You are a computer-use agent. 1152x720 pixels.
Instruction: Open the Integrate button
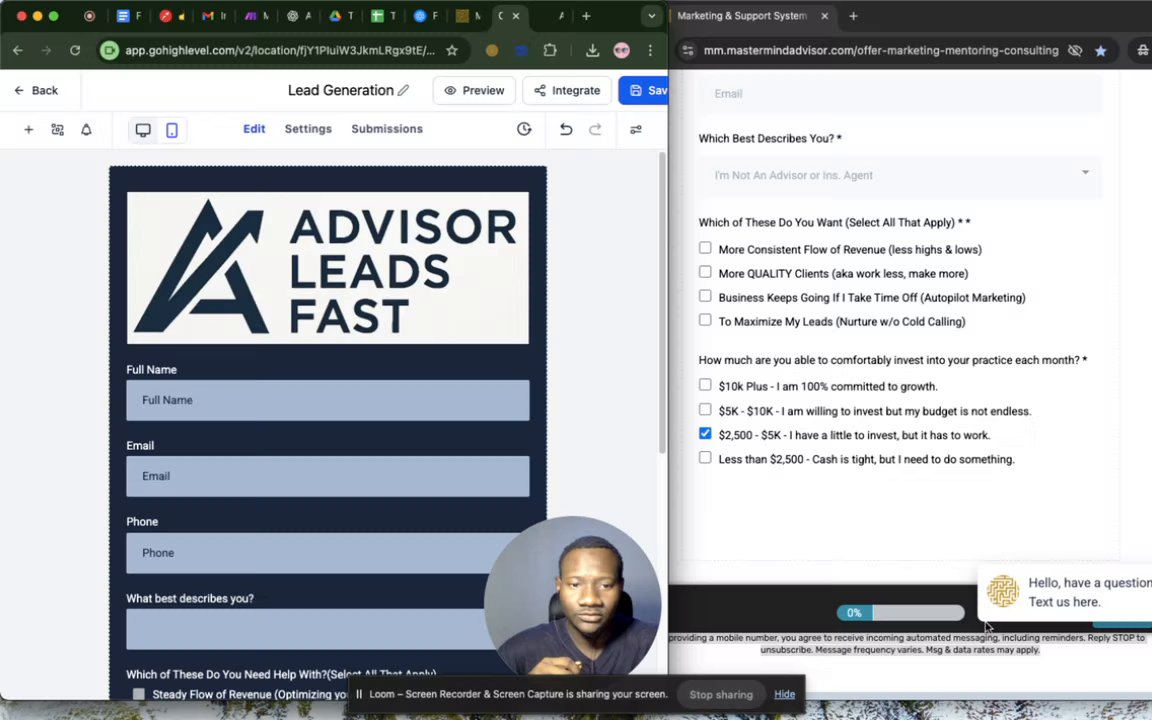click(567, 90)
